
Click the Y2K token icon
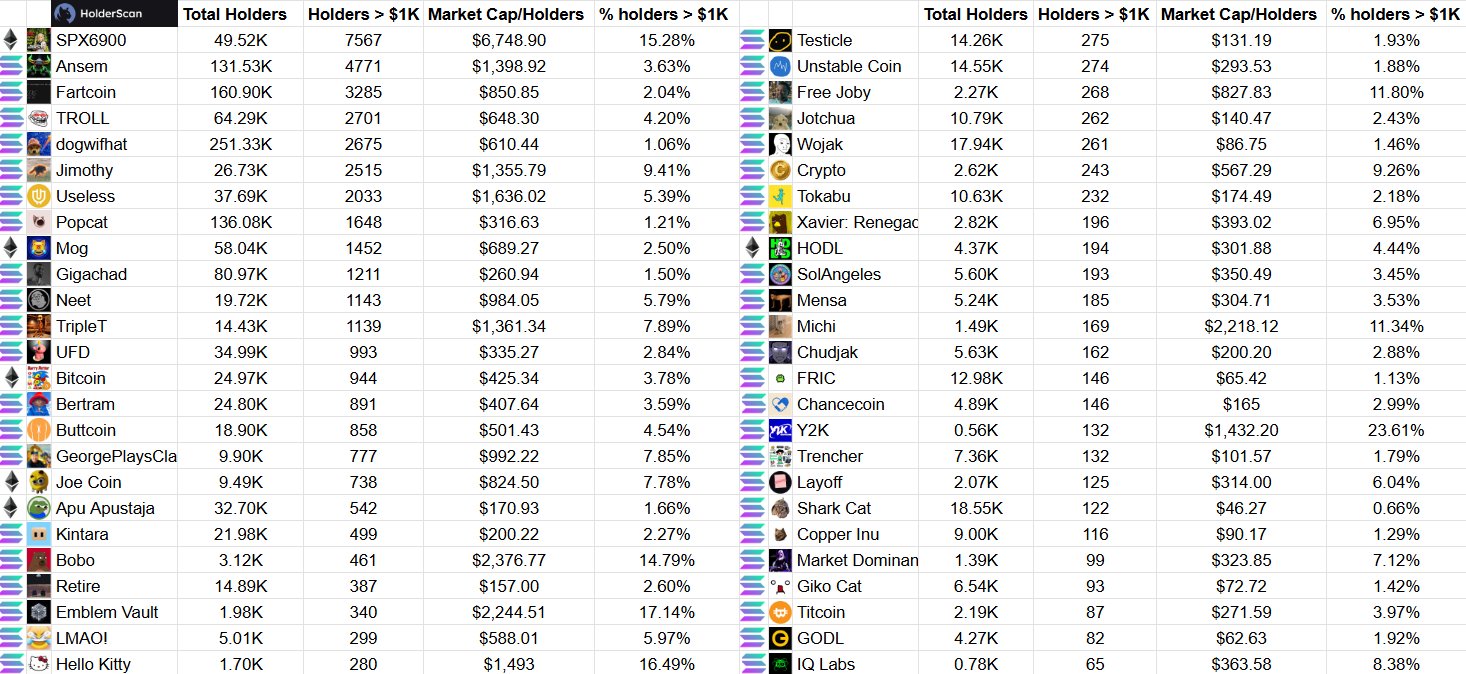pyautogui.click(x=781, y=430)
